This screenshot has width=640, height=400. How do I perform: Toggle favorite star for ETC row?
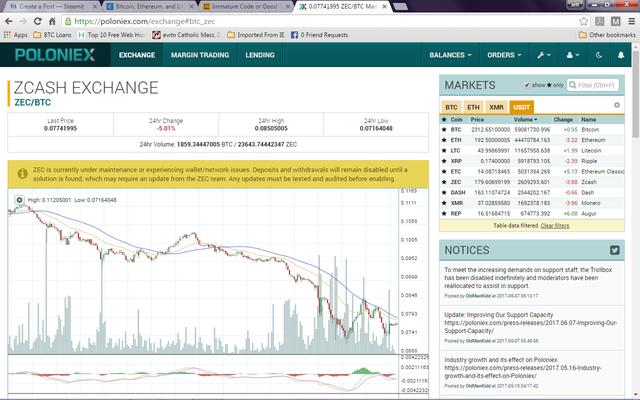coord(444,171)
